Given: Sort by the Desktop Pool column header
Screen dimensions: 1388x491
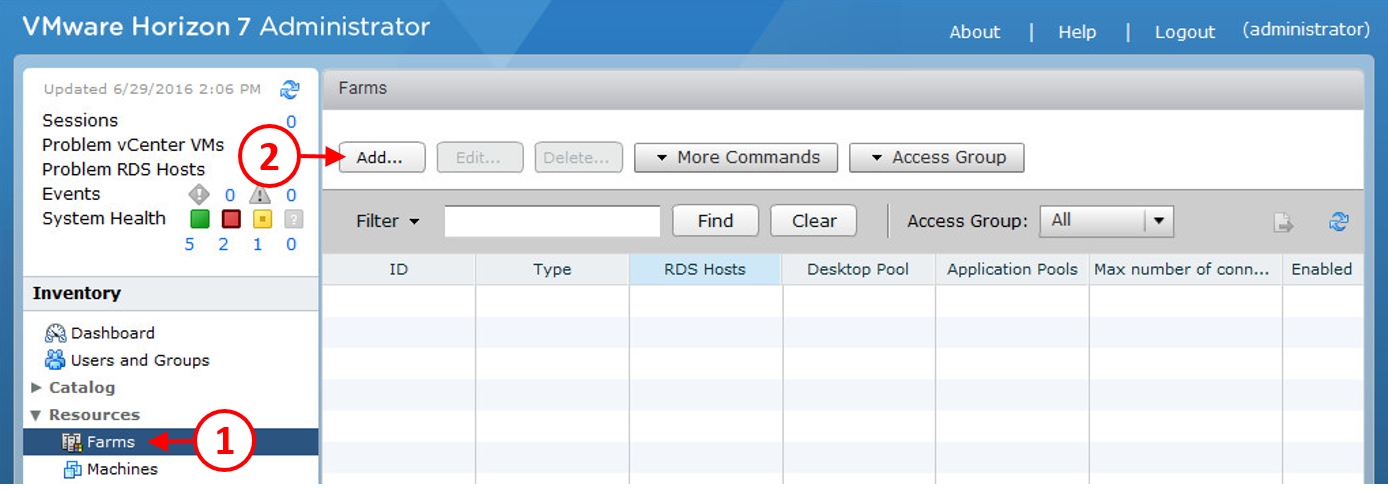Looking at the screenshot, I should point(858,269).
